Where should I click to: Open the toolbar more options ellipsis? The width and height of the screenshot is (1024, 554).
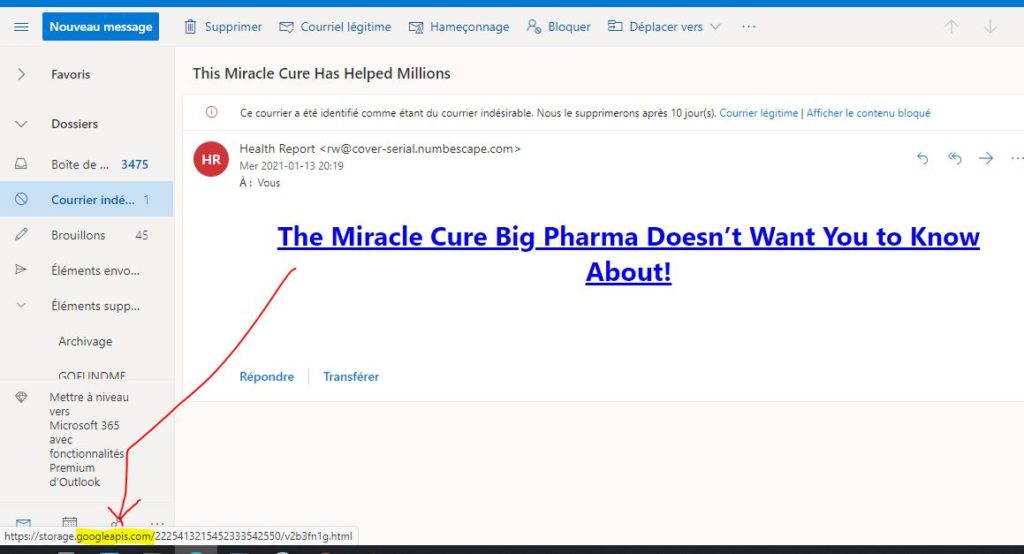pos(748,27)
